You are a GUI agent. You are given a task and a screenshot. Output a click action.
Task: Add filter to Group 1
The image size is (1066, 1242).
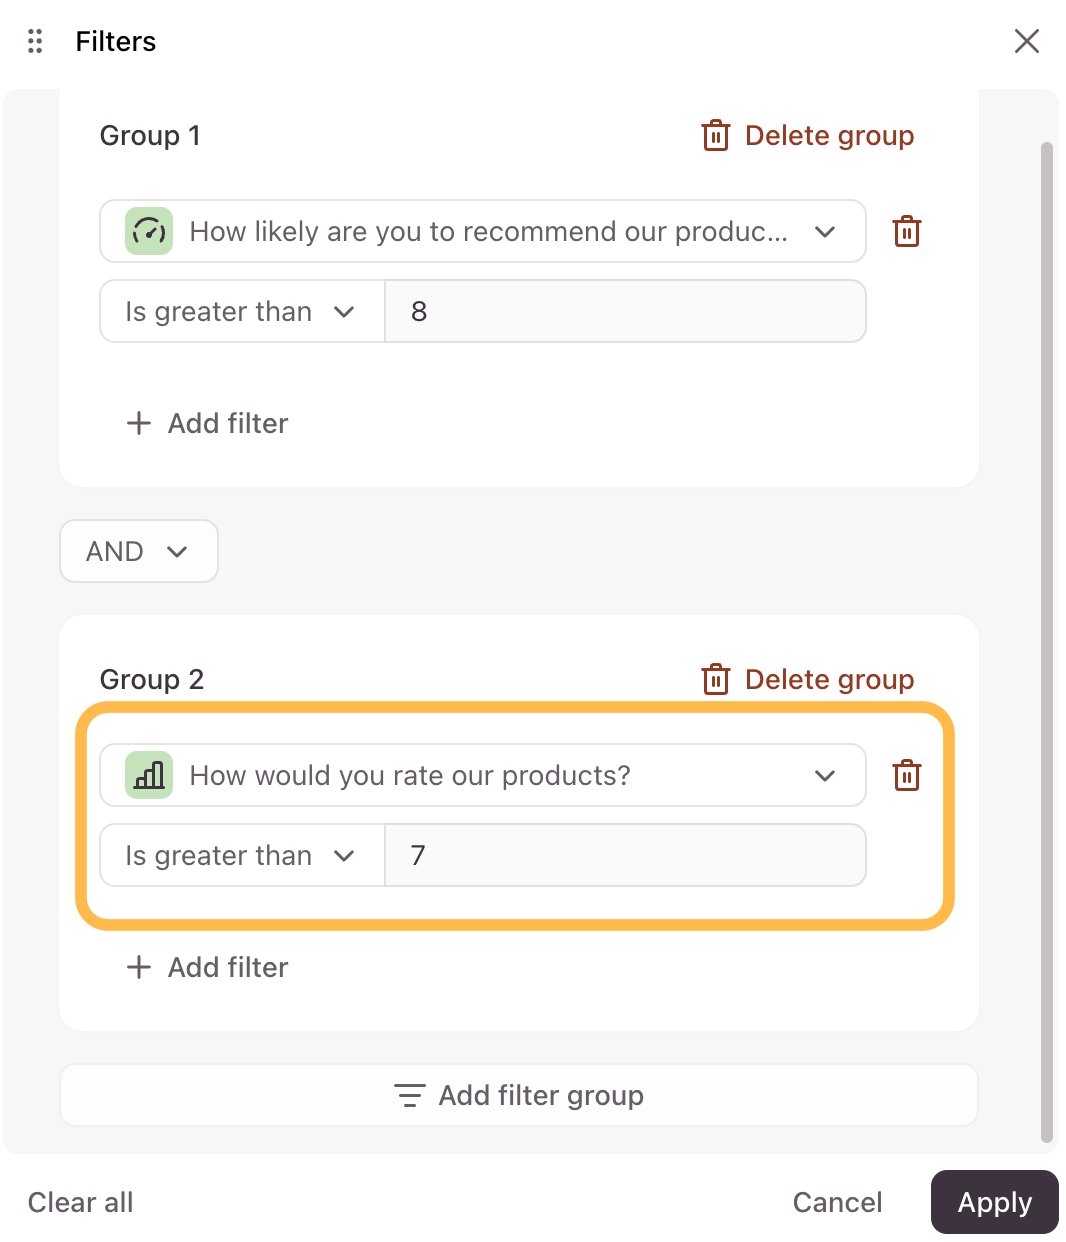tap(208, 424)
